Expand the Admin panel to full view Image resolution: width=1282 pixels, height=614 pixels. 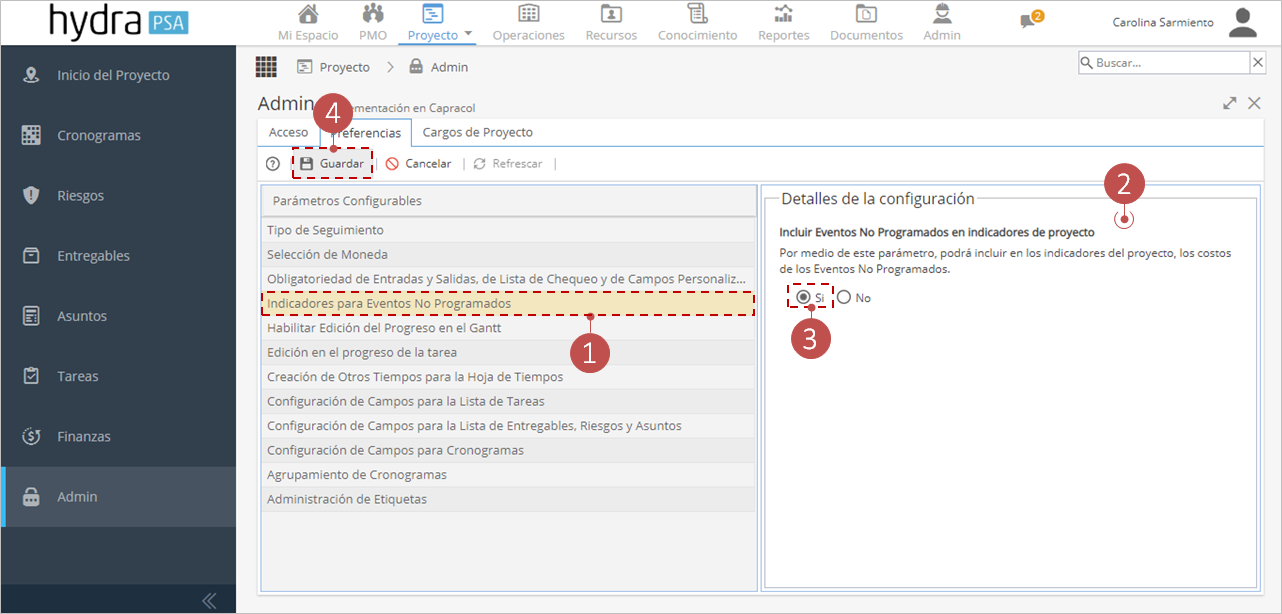pos(1229,103)
